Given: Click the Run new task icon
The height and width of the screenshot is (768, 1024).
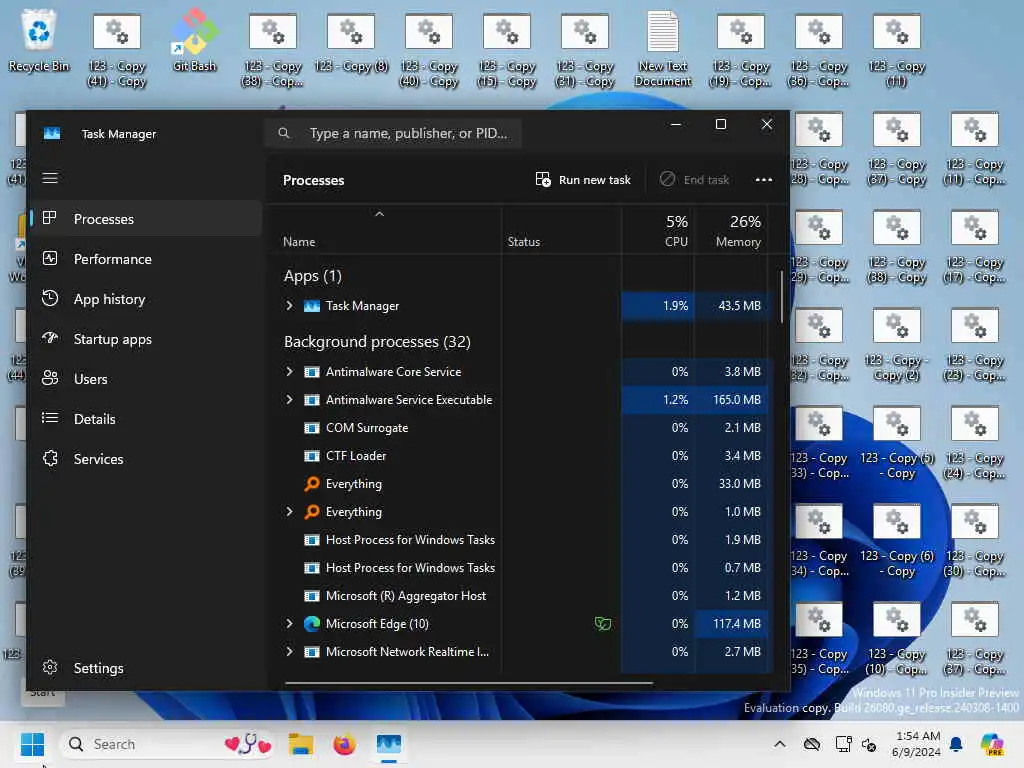Looking at the screenshot, I should [x=543, y=180].
